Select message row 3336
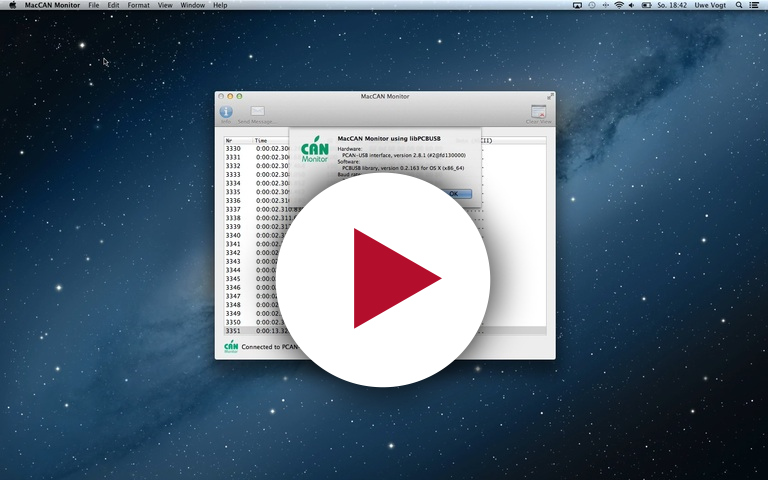768x480 pixels. coord(385,201)
